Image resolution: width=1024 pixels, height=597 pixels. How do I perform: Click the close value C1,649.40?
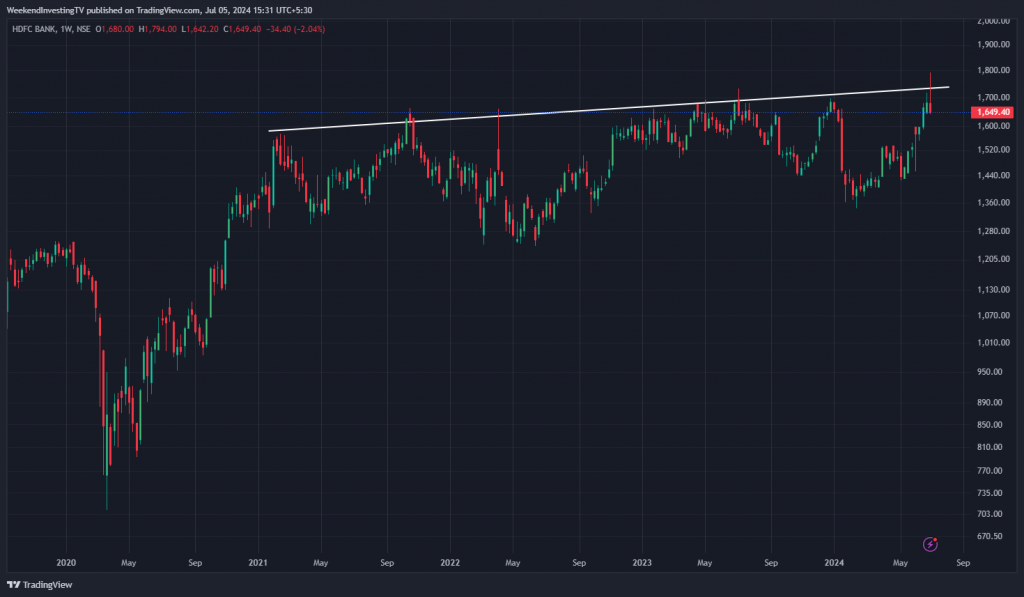pos(242,29)
